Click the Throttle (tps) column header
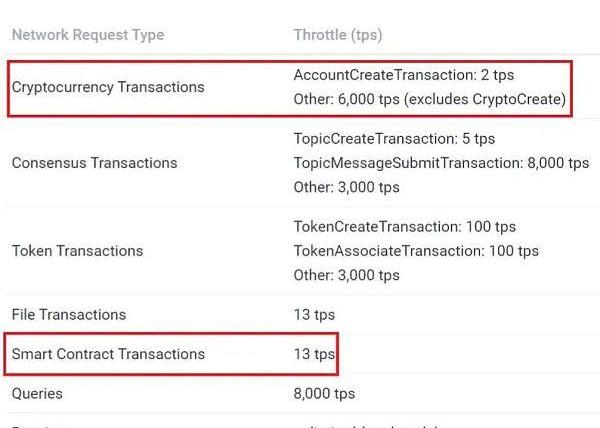600x428 pixels. pos(338,35)
